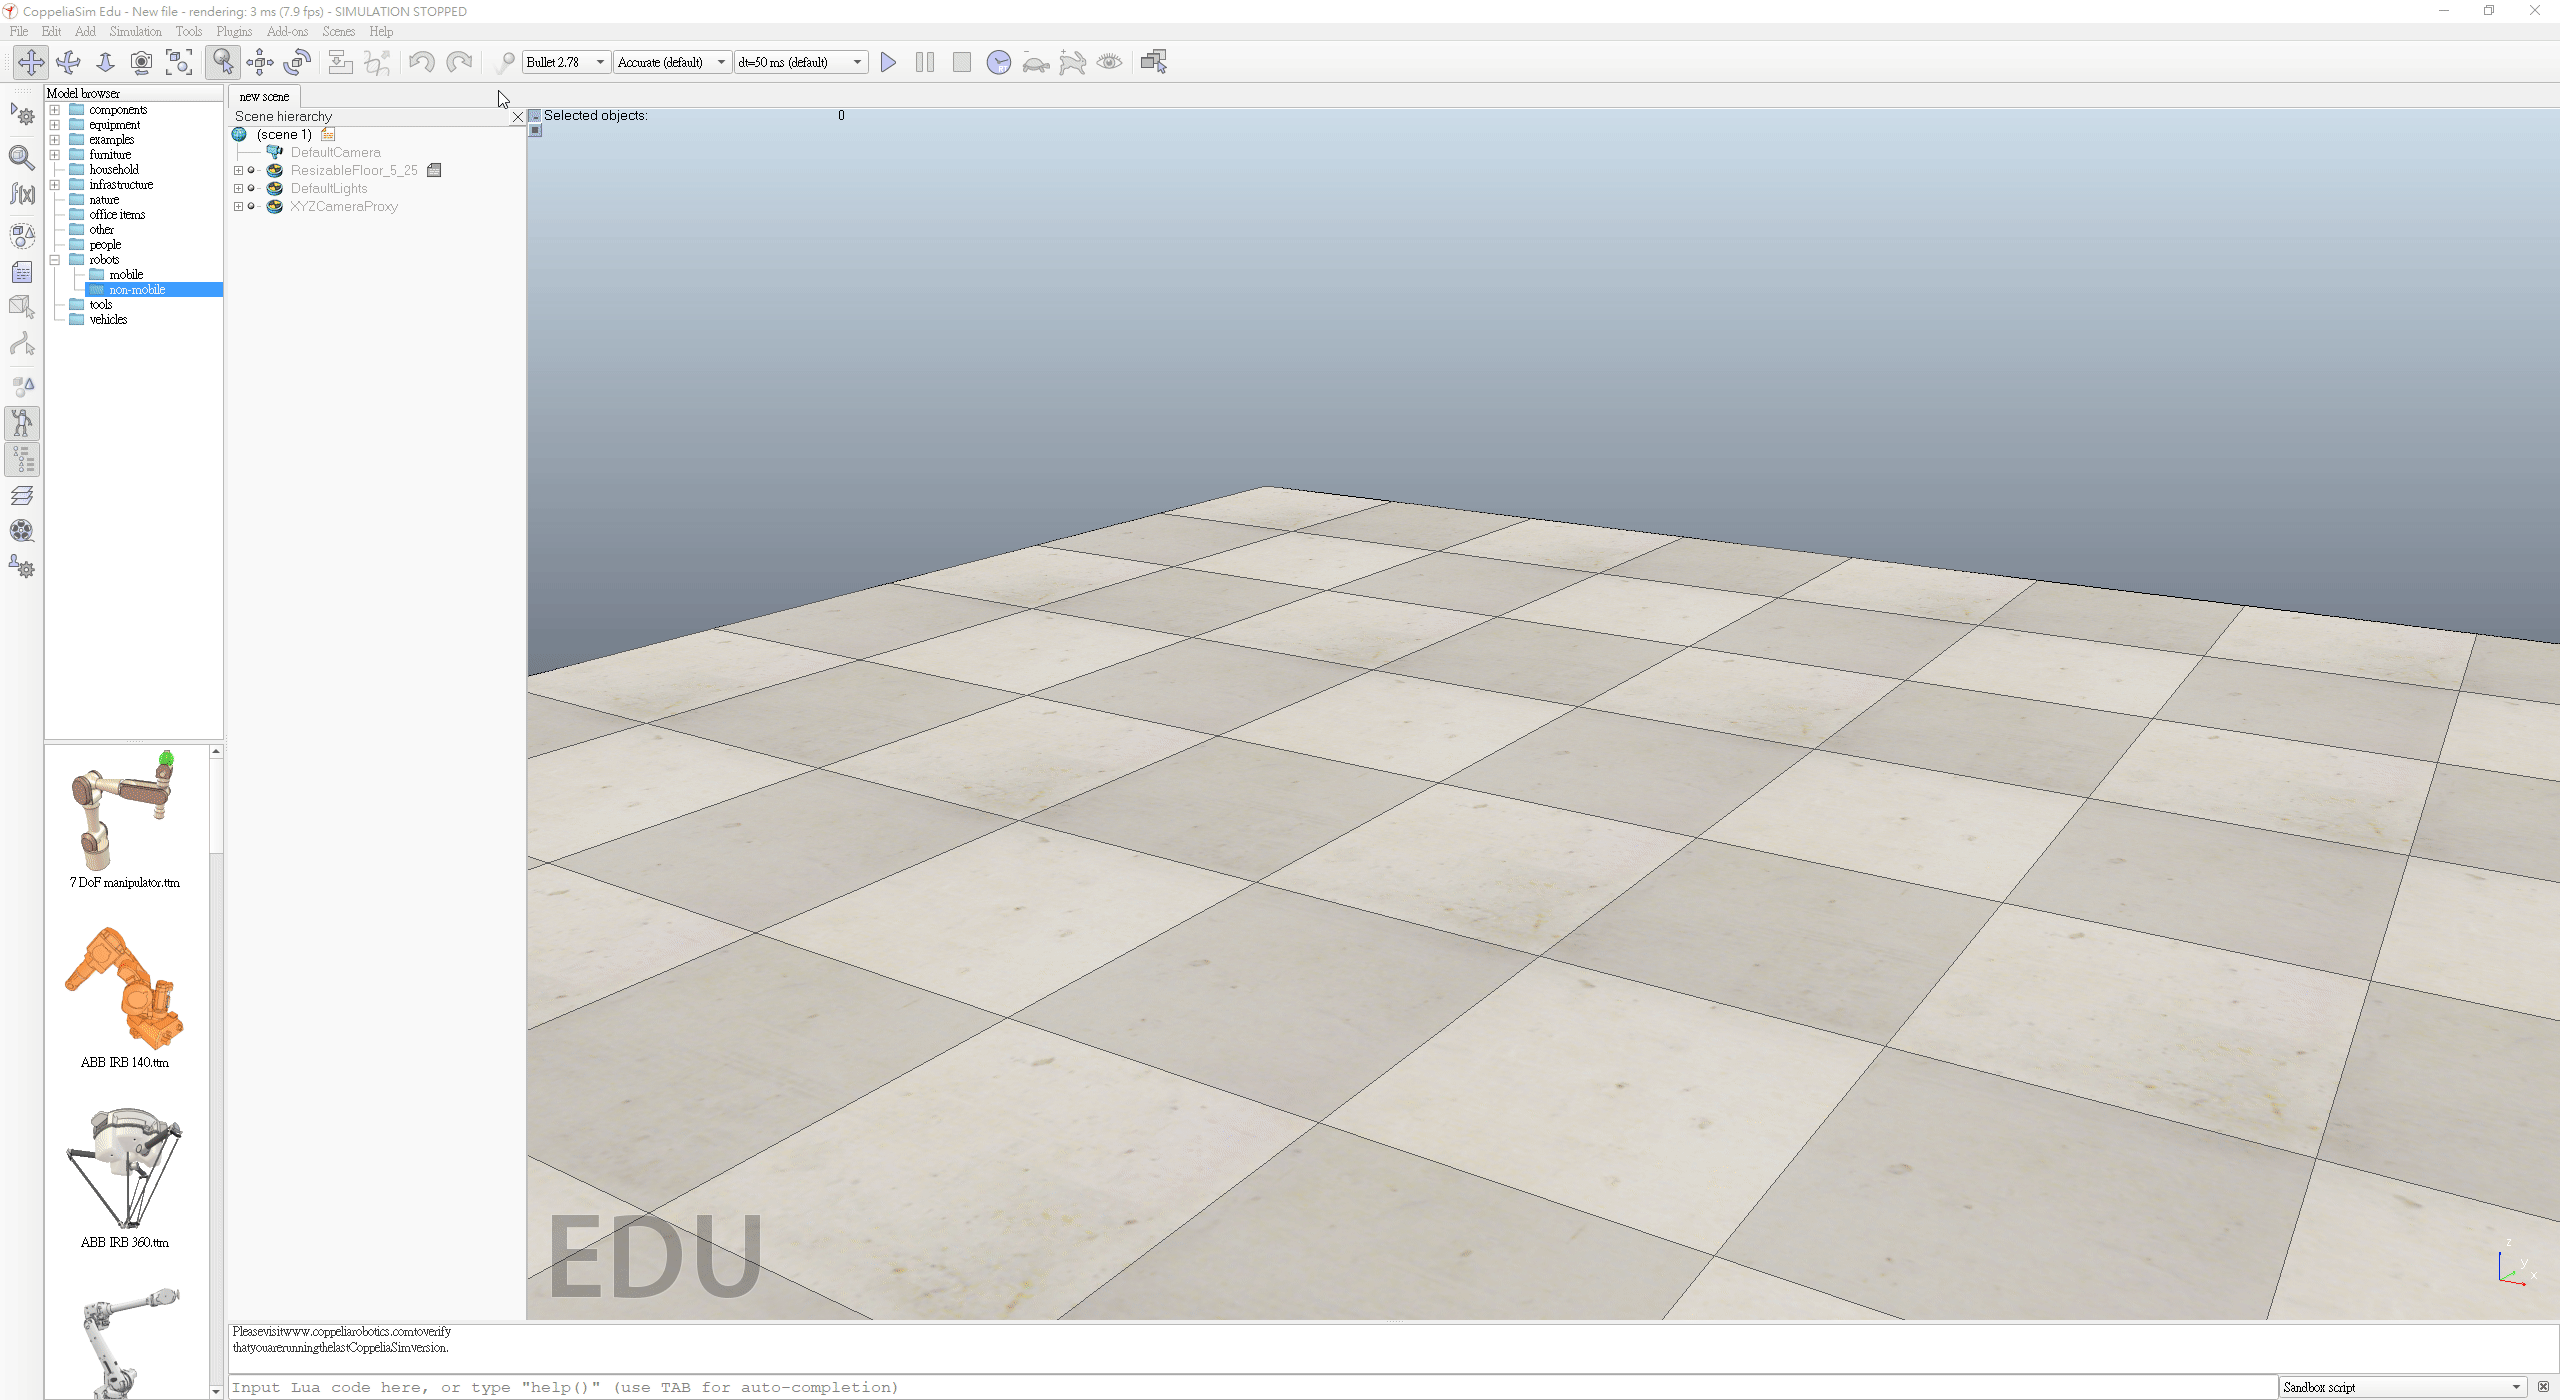Expand the infrastructure folder
Viewport: 2560px width, 1400px height.
55,185
